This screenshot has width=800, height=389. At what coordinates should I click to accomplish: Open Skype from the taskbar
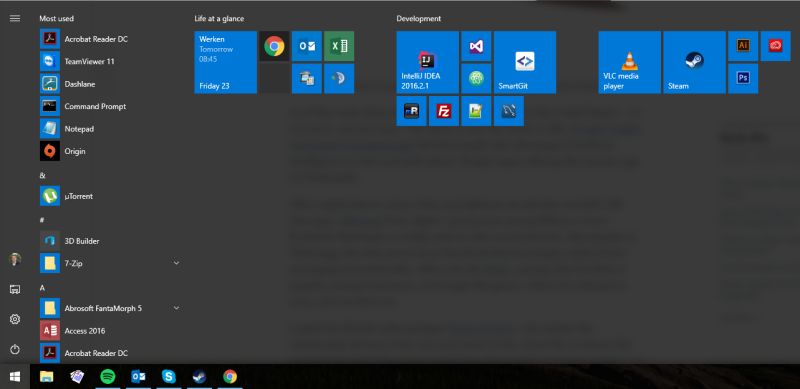coord(168,377)
